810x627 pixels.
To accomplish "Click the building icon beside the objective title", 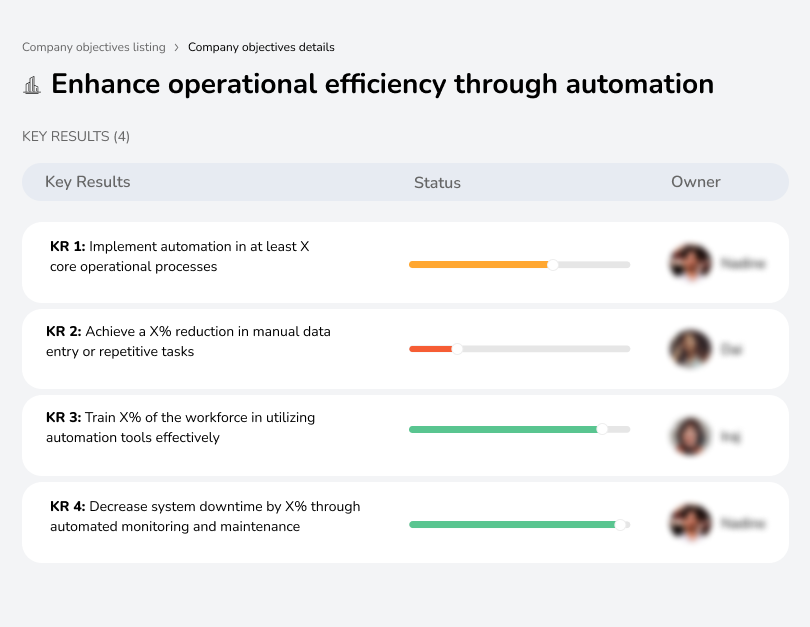I will pos(33,84).
